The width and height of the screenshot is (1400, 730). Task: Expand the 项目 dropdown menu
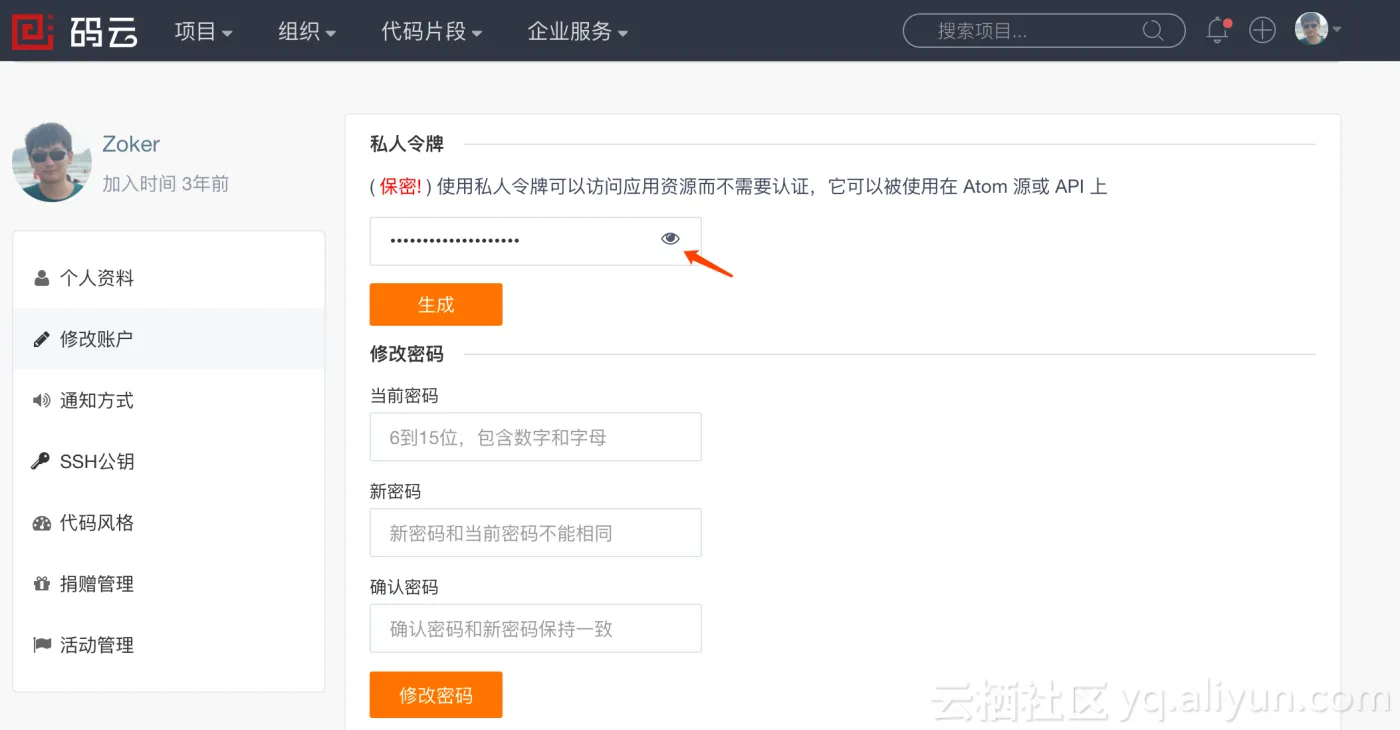(x=203, y=32)
